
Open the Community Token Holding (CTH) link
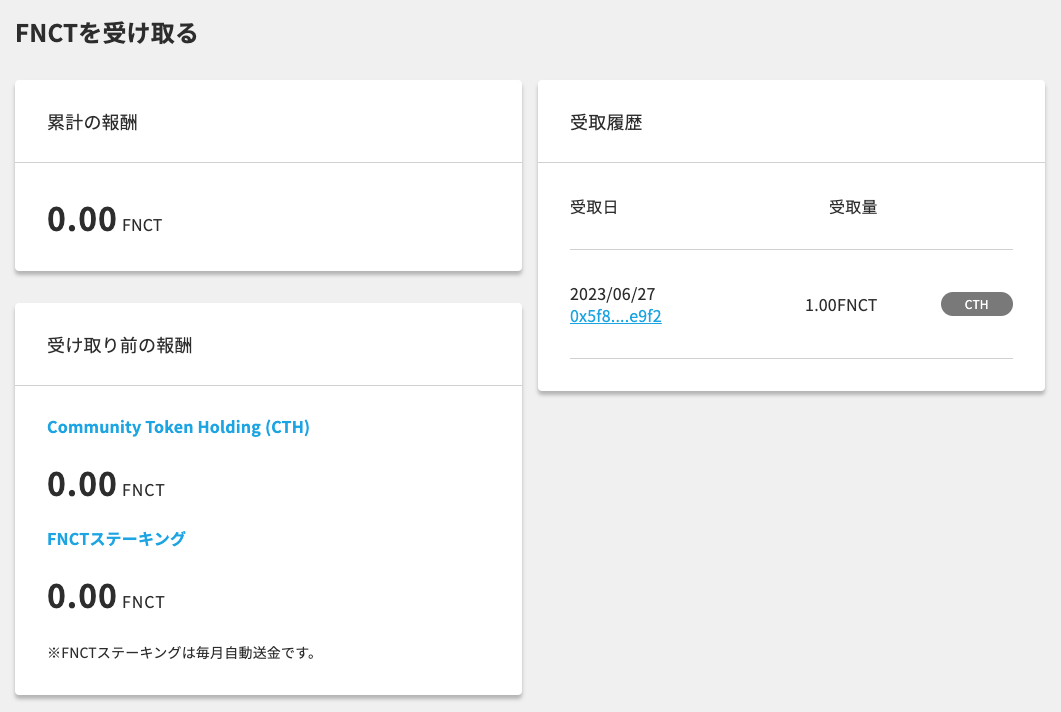click(x=178, y=426)
